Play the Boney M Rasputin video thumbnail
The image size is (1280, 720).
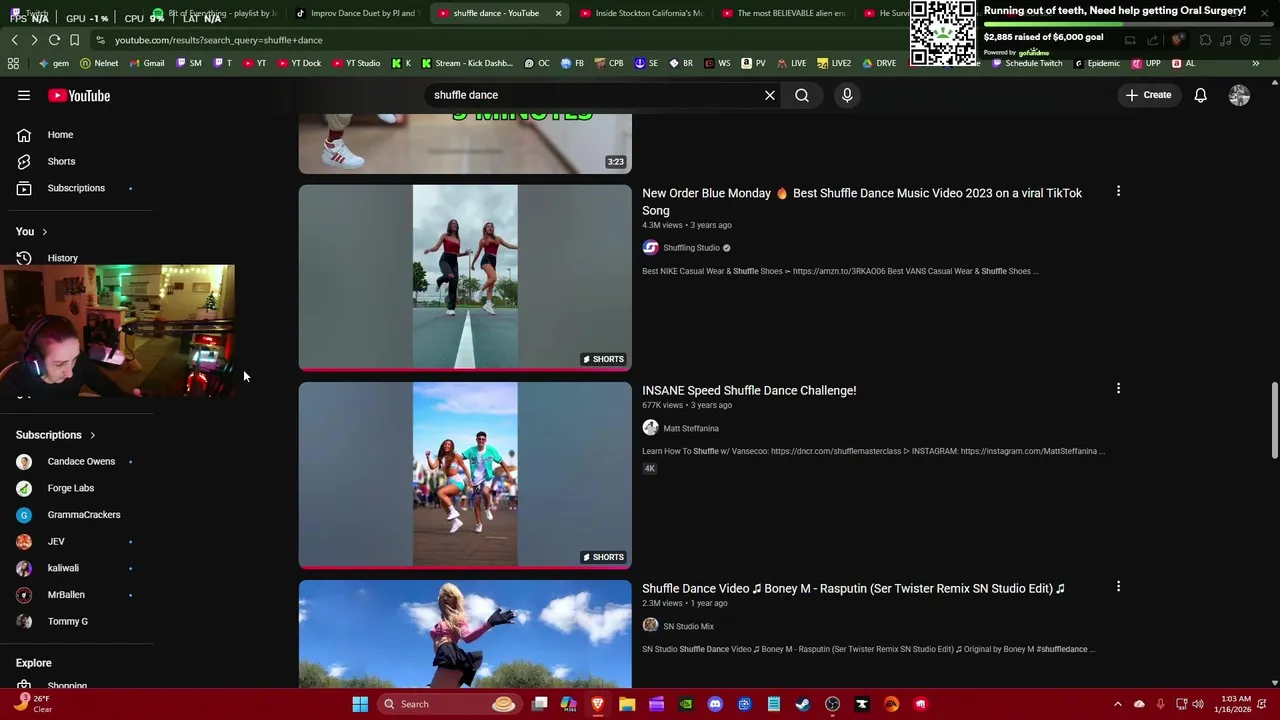(465, 634)
